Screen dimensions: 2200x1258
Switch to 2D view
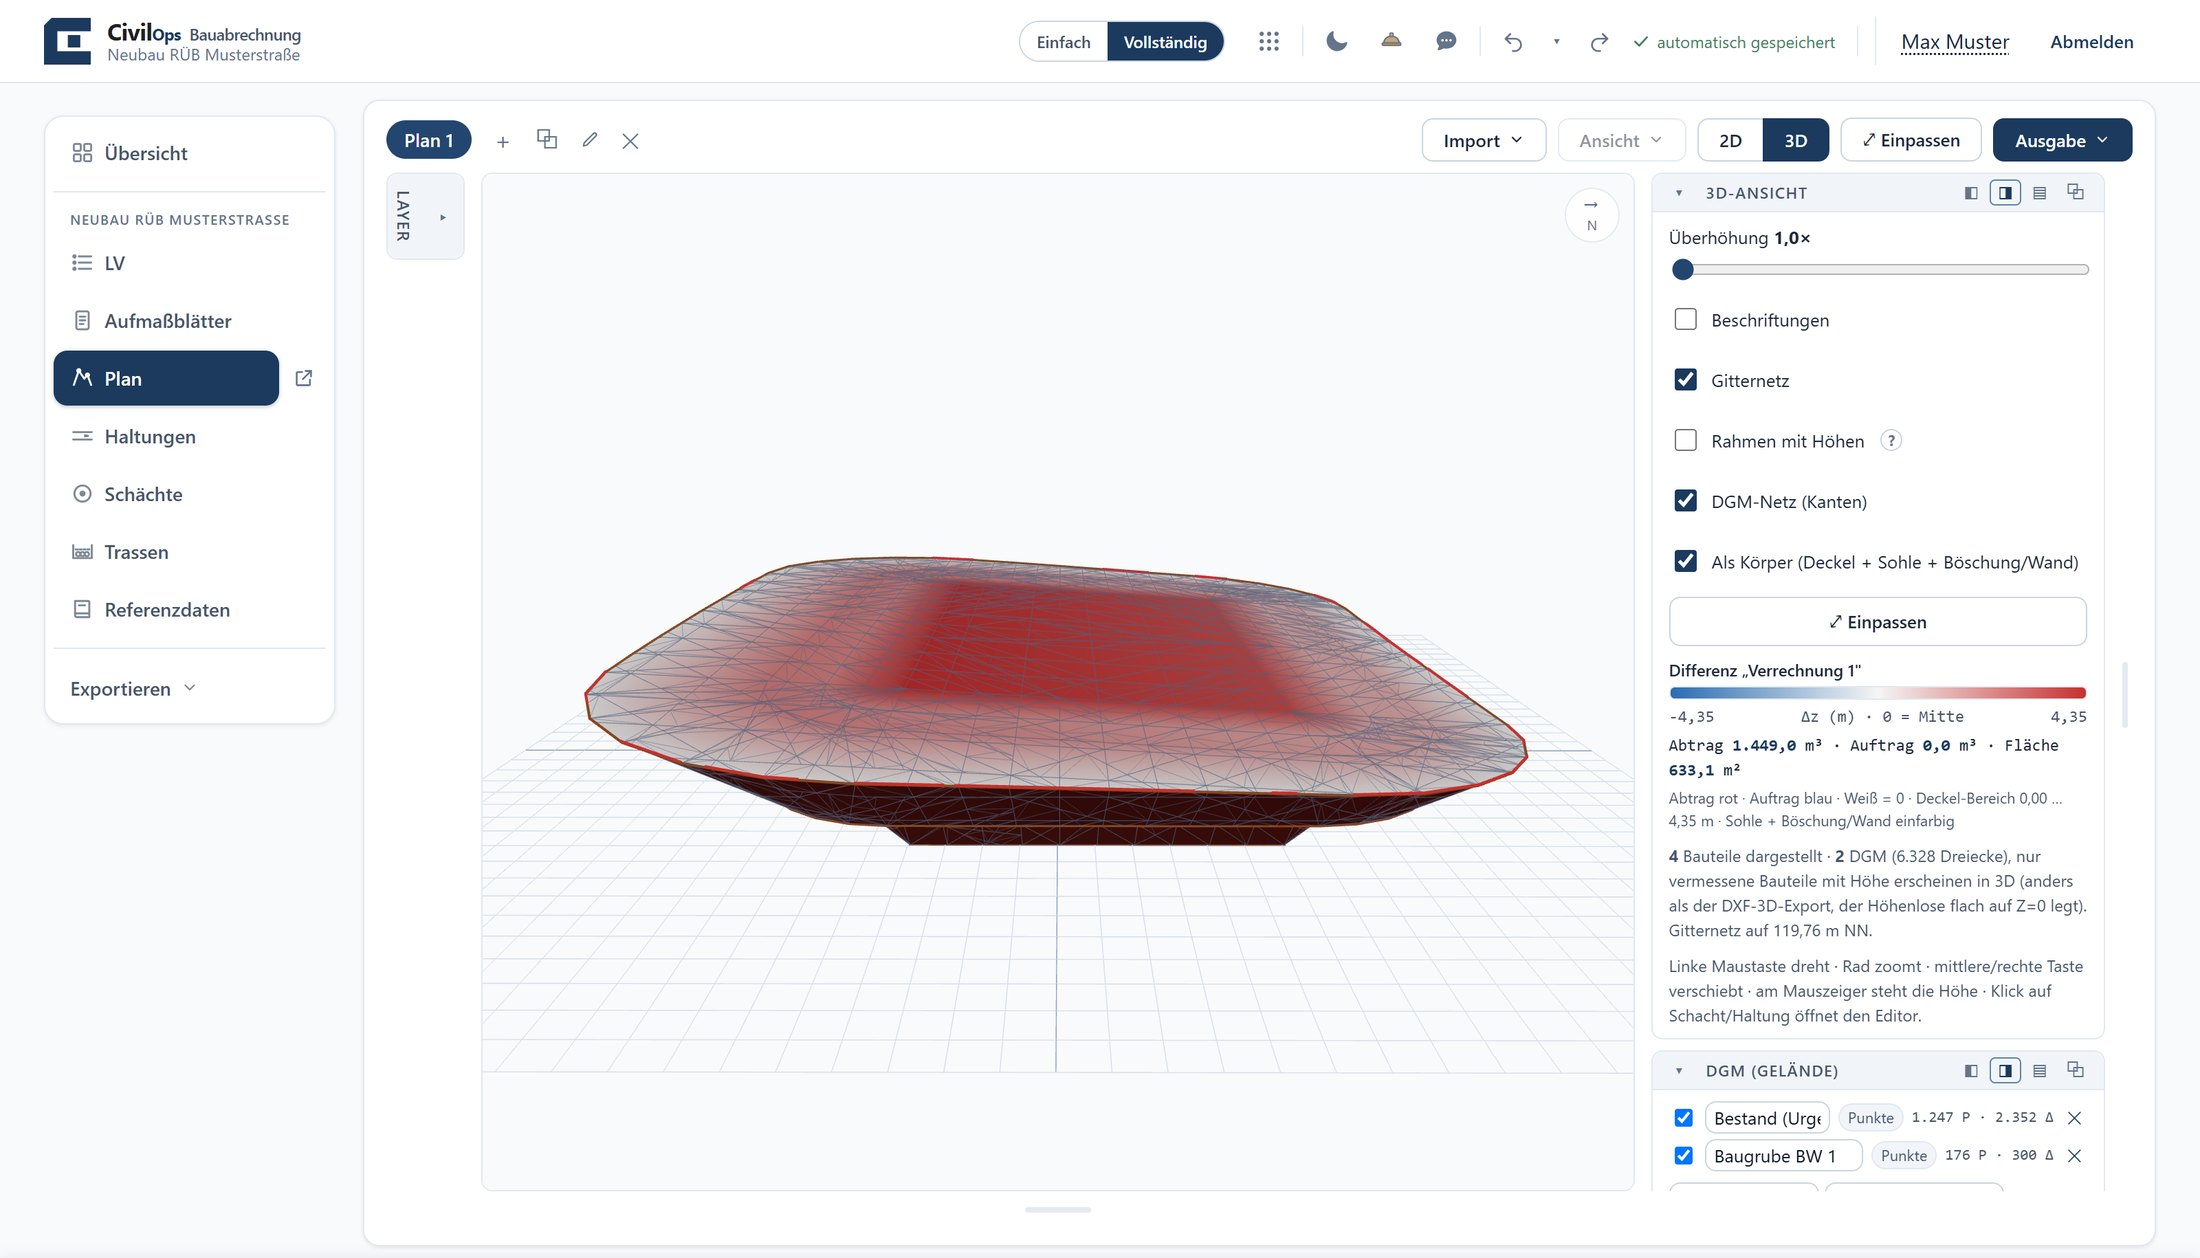[x=1730, y=140]
